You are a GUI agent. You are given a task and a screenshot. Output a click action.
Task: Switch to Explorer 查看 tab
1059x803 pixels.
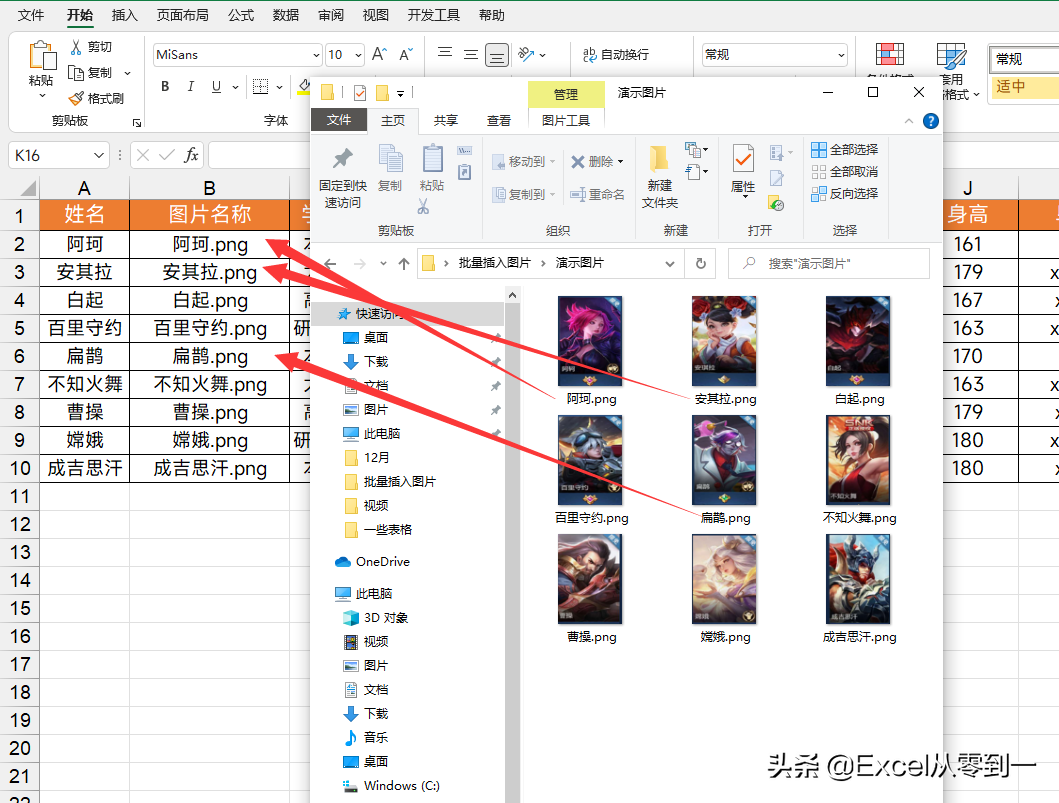499,120
